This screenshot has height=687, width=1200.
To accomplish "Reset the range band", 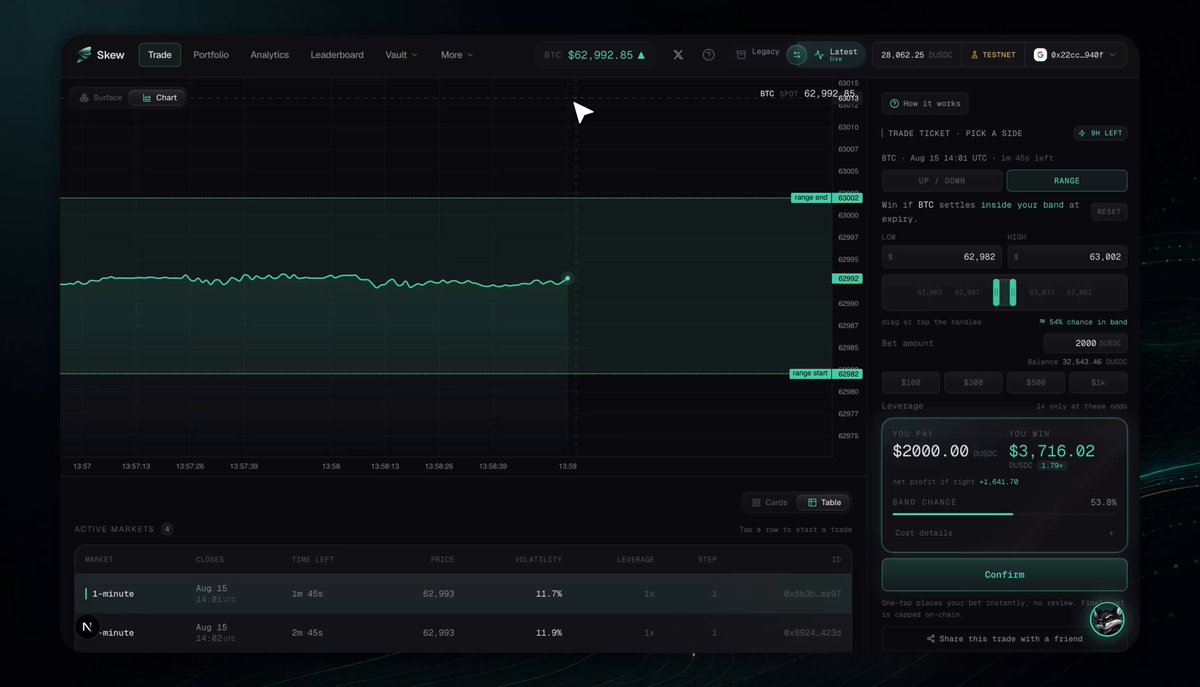I will pyautogui.click(x=1108, y=212).
